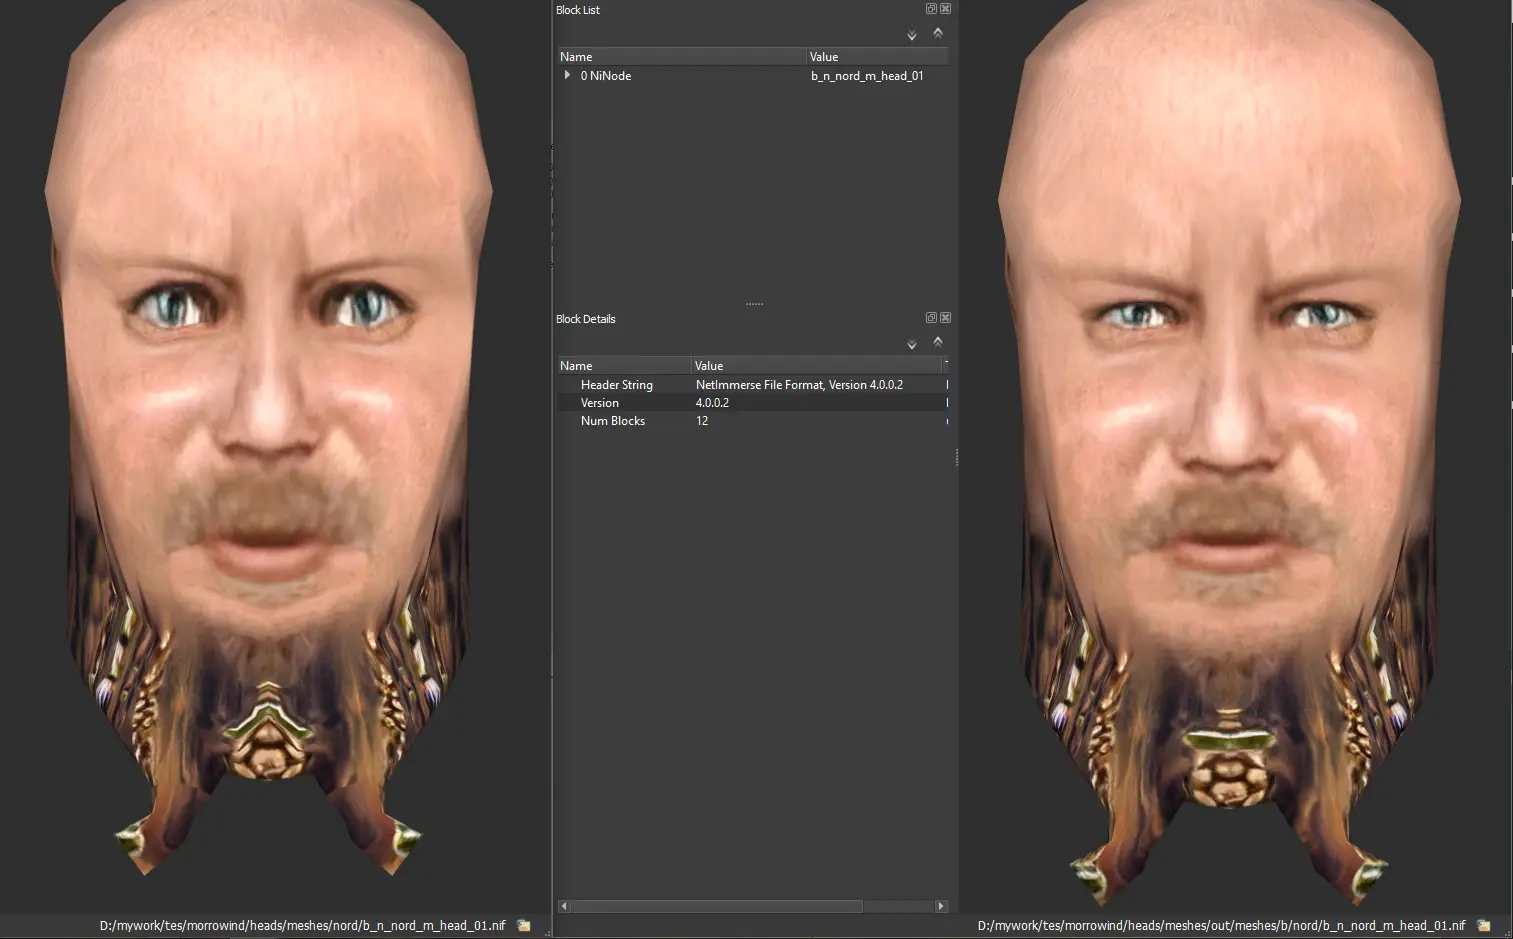Screen dimensions: 1513x939
Task: Click Block List Name column header
Action: click(x=682, y=57)
